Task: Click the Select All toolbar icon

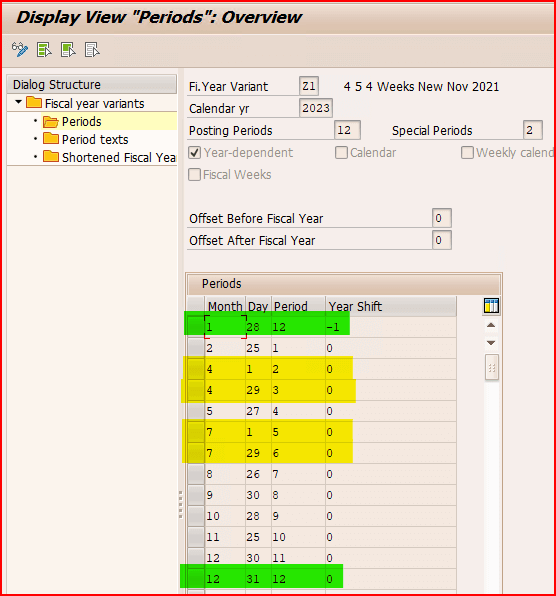Action: 44,50
